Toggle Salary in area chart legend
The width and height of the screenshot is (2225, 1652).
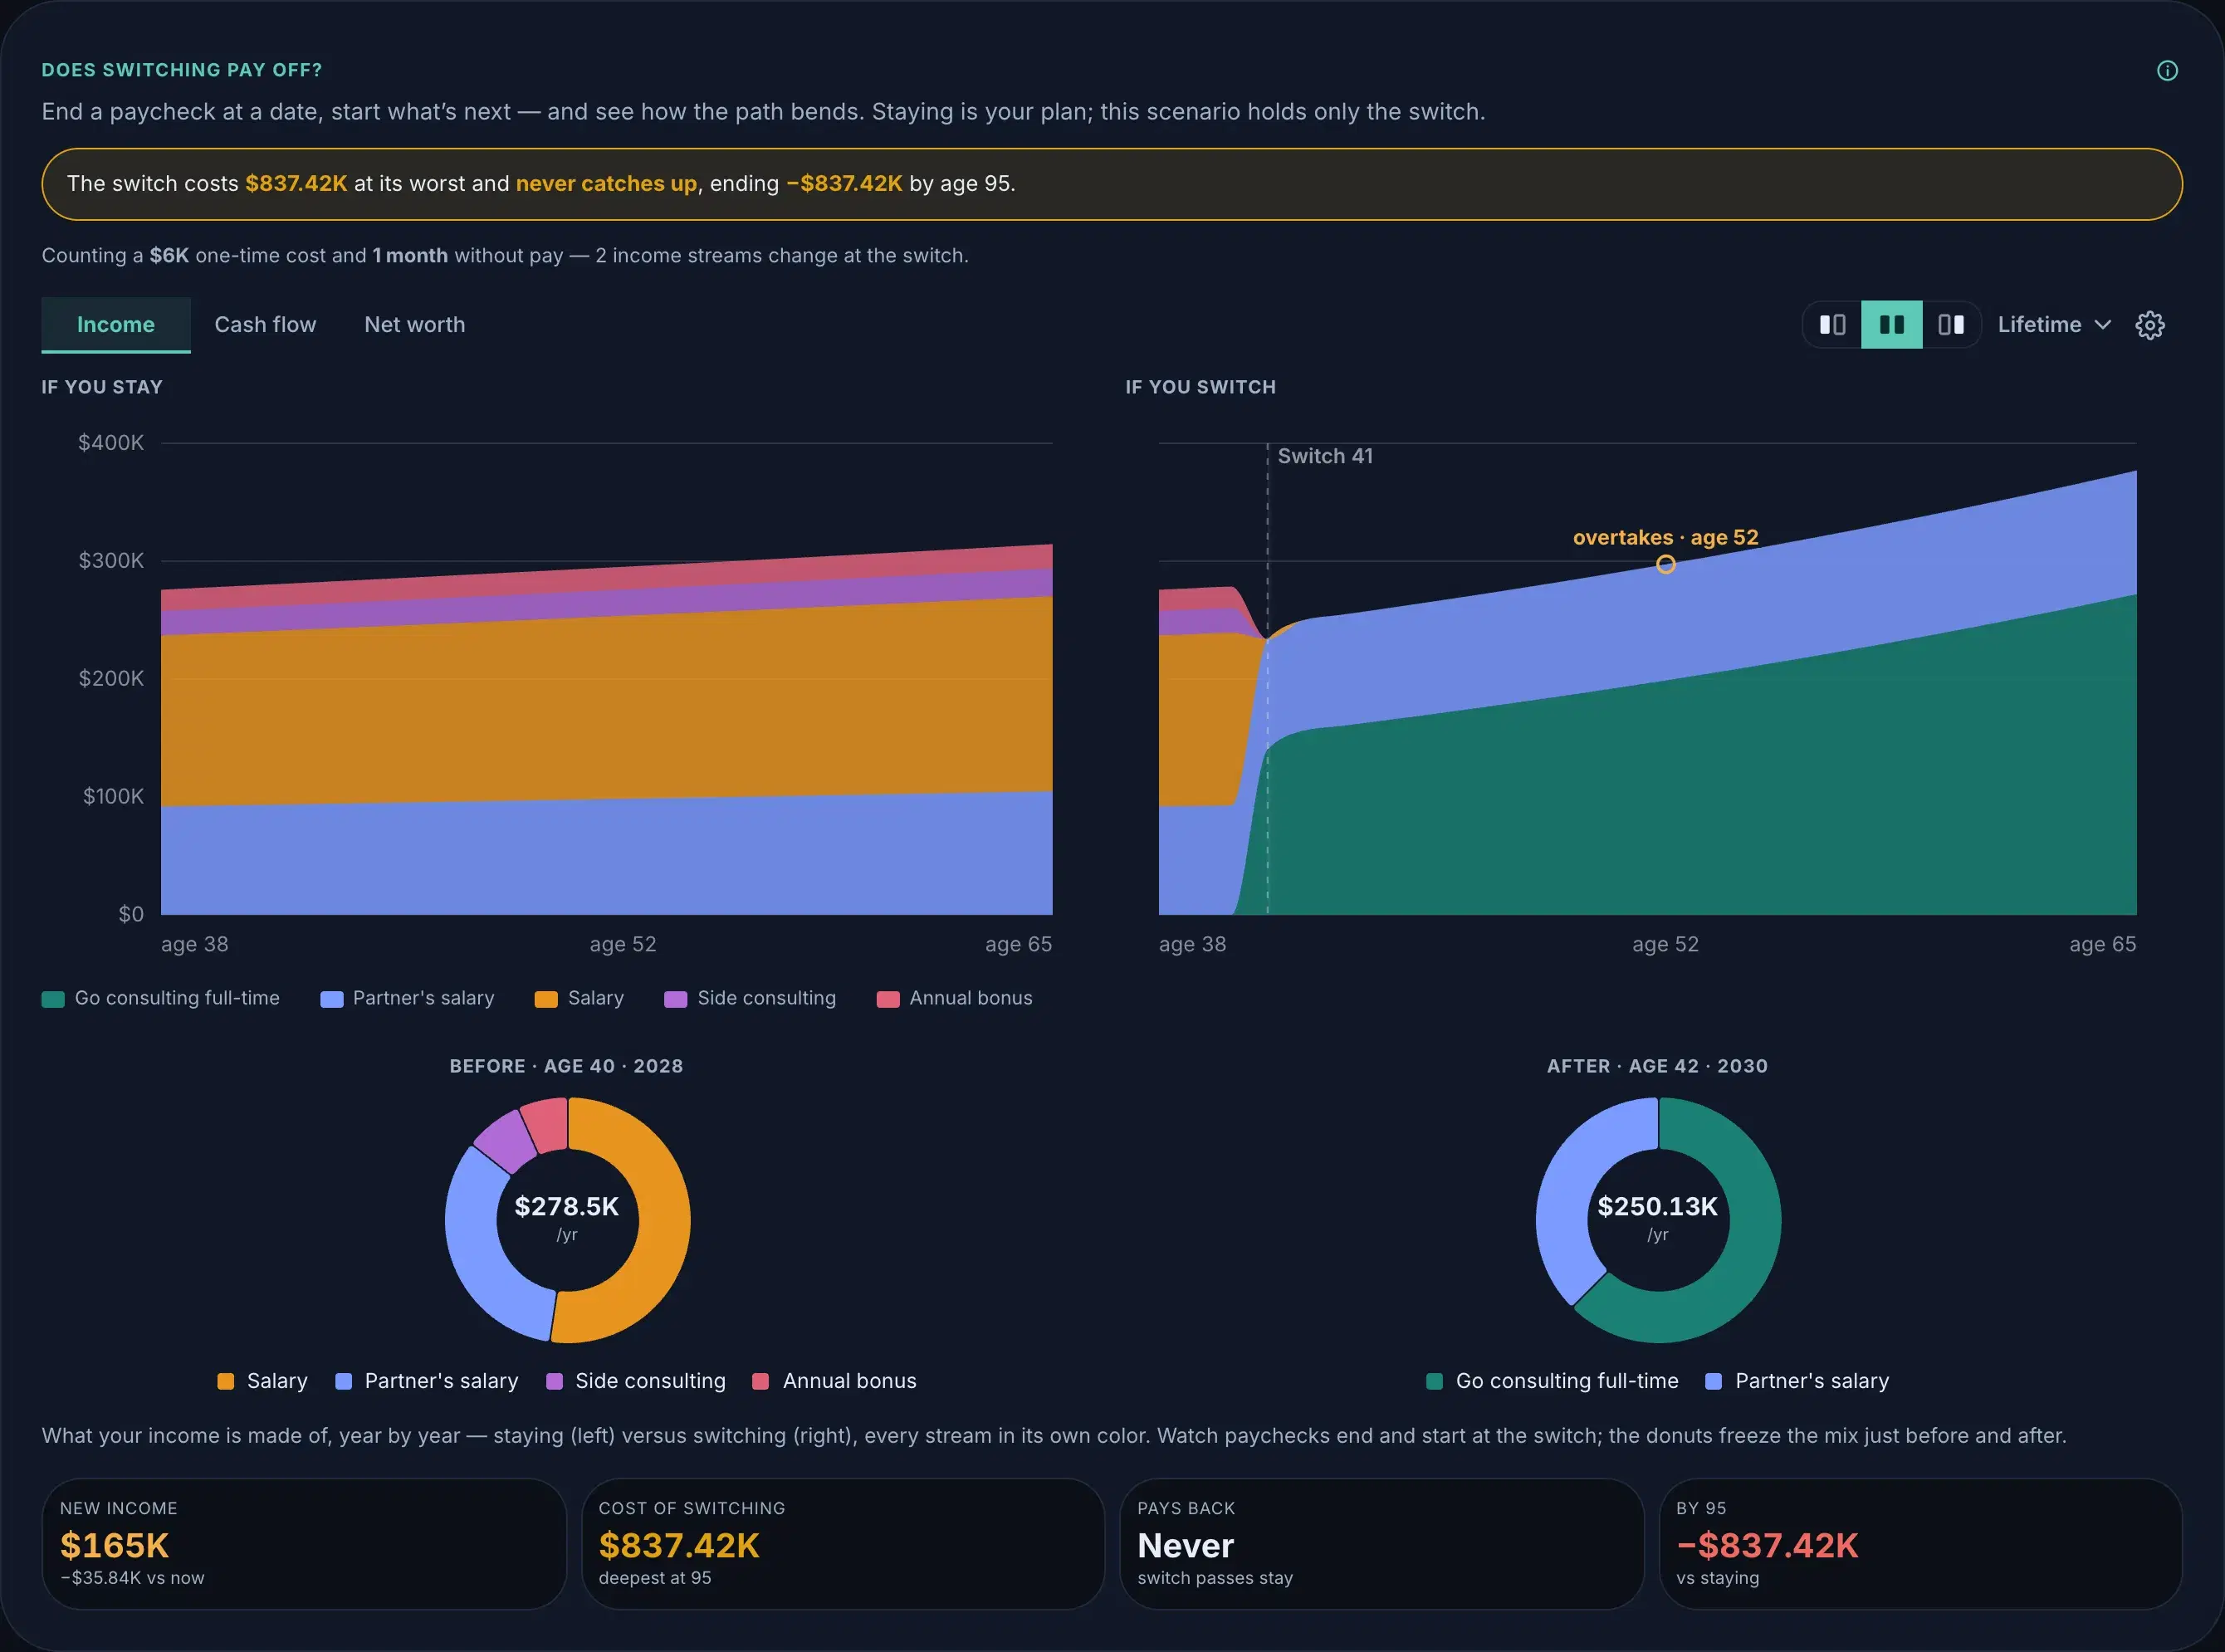pos(580,998)
